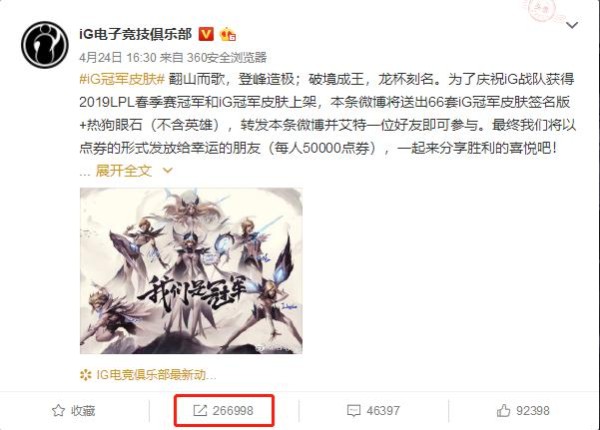This screenshot has height=430, width=600.
Task: Expand full post with 展开全文
Action: [x=124, y=171]
